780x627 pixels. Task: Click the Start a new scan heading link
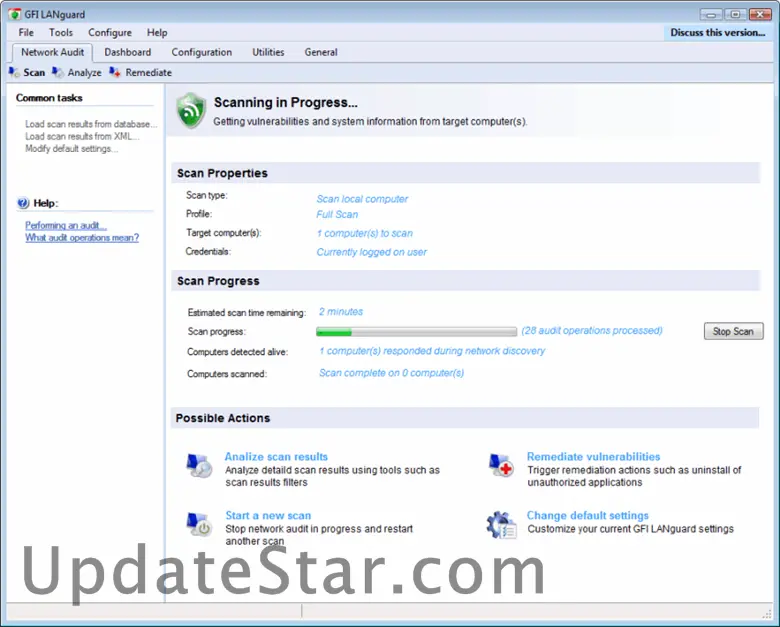268,516
